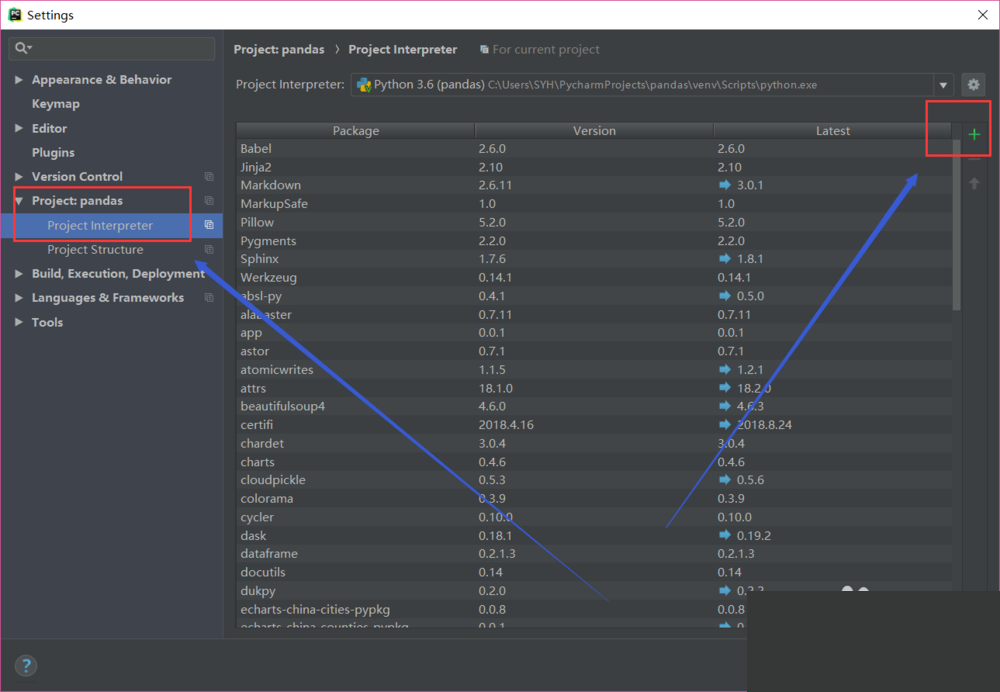The image size is (1000, 692).
Task: Click the PyCharm logo in title bar
Action: tap(15, 15)
